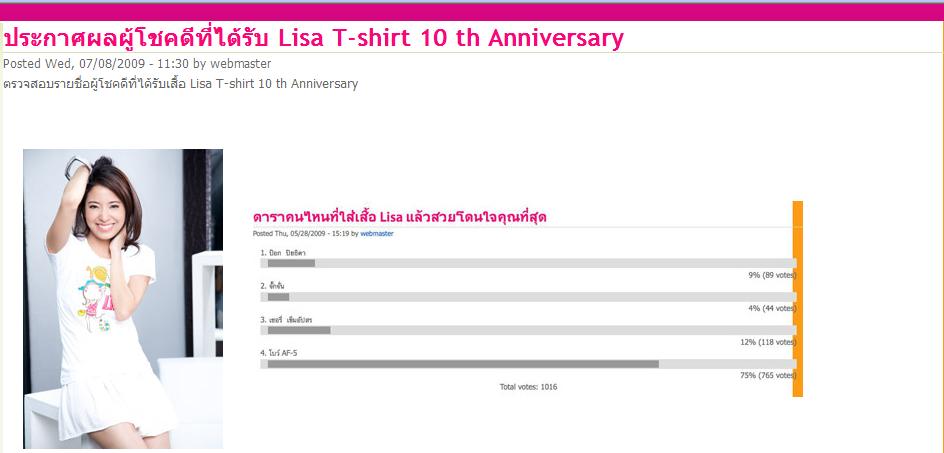Click the photo of woman in T-shirt

tap(123, 299)
